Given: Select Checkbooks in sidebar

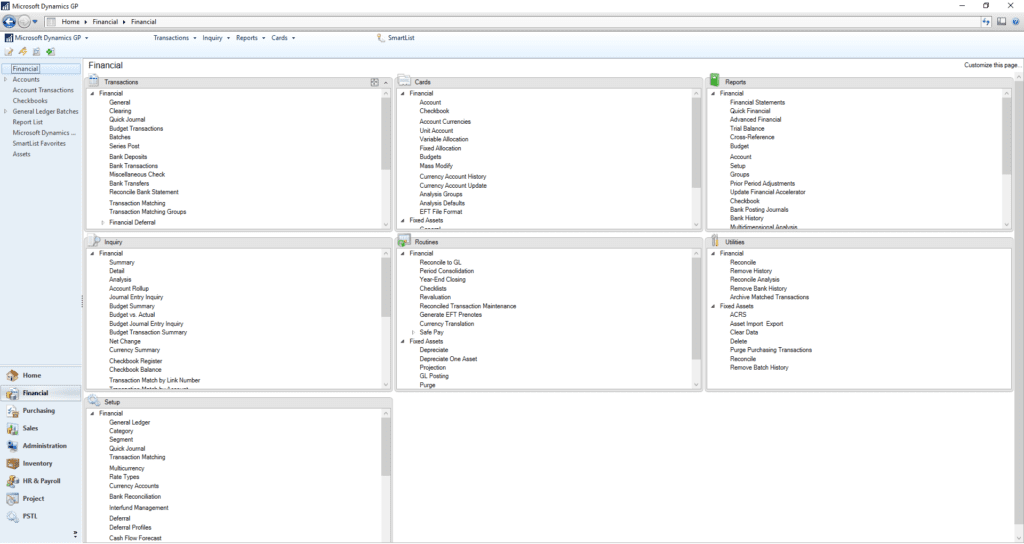Looking at the screenshot, I should (30, 101).
